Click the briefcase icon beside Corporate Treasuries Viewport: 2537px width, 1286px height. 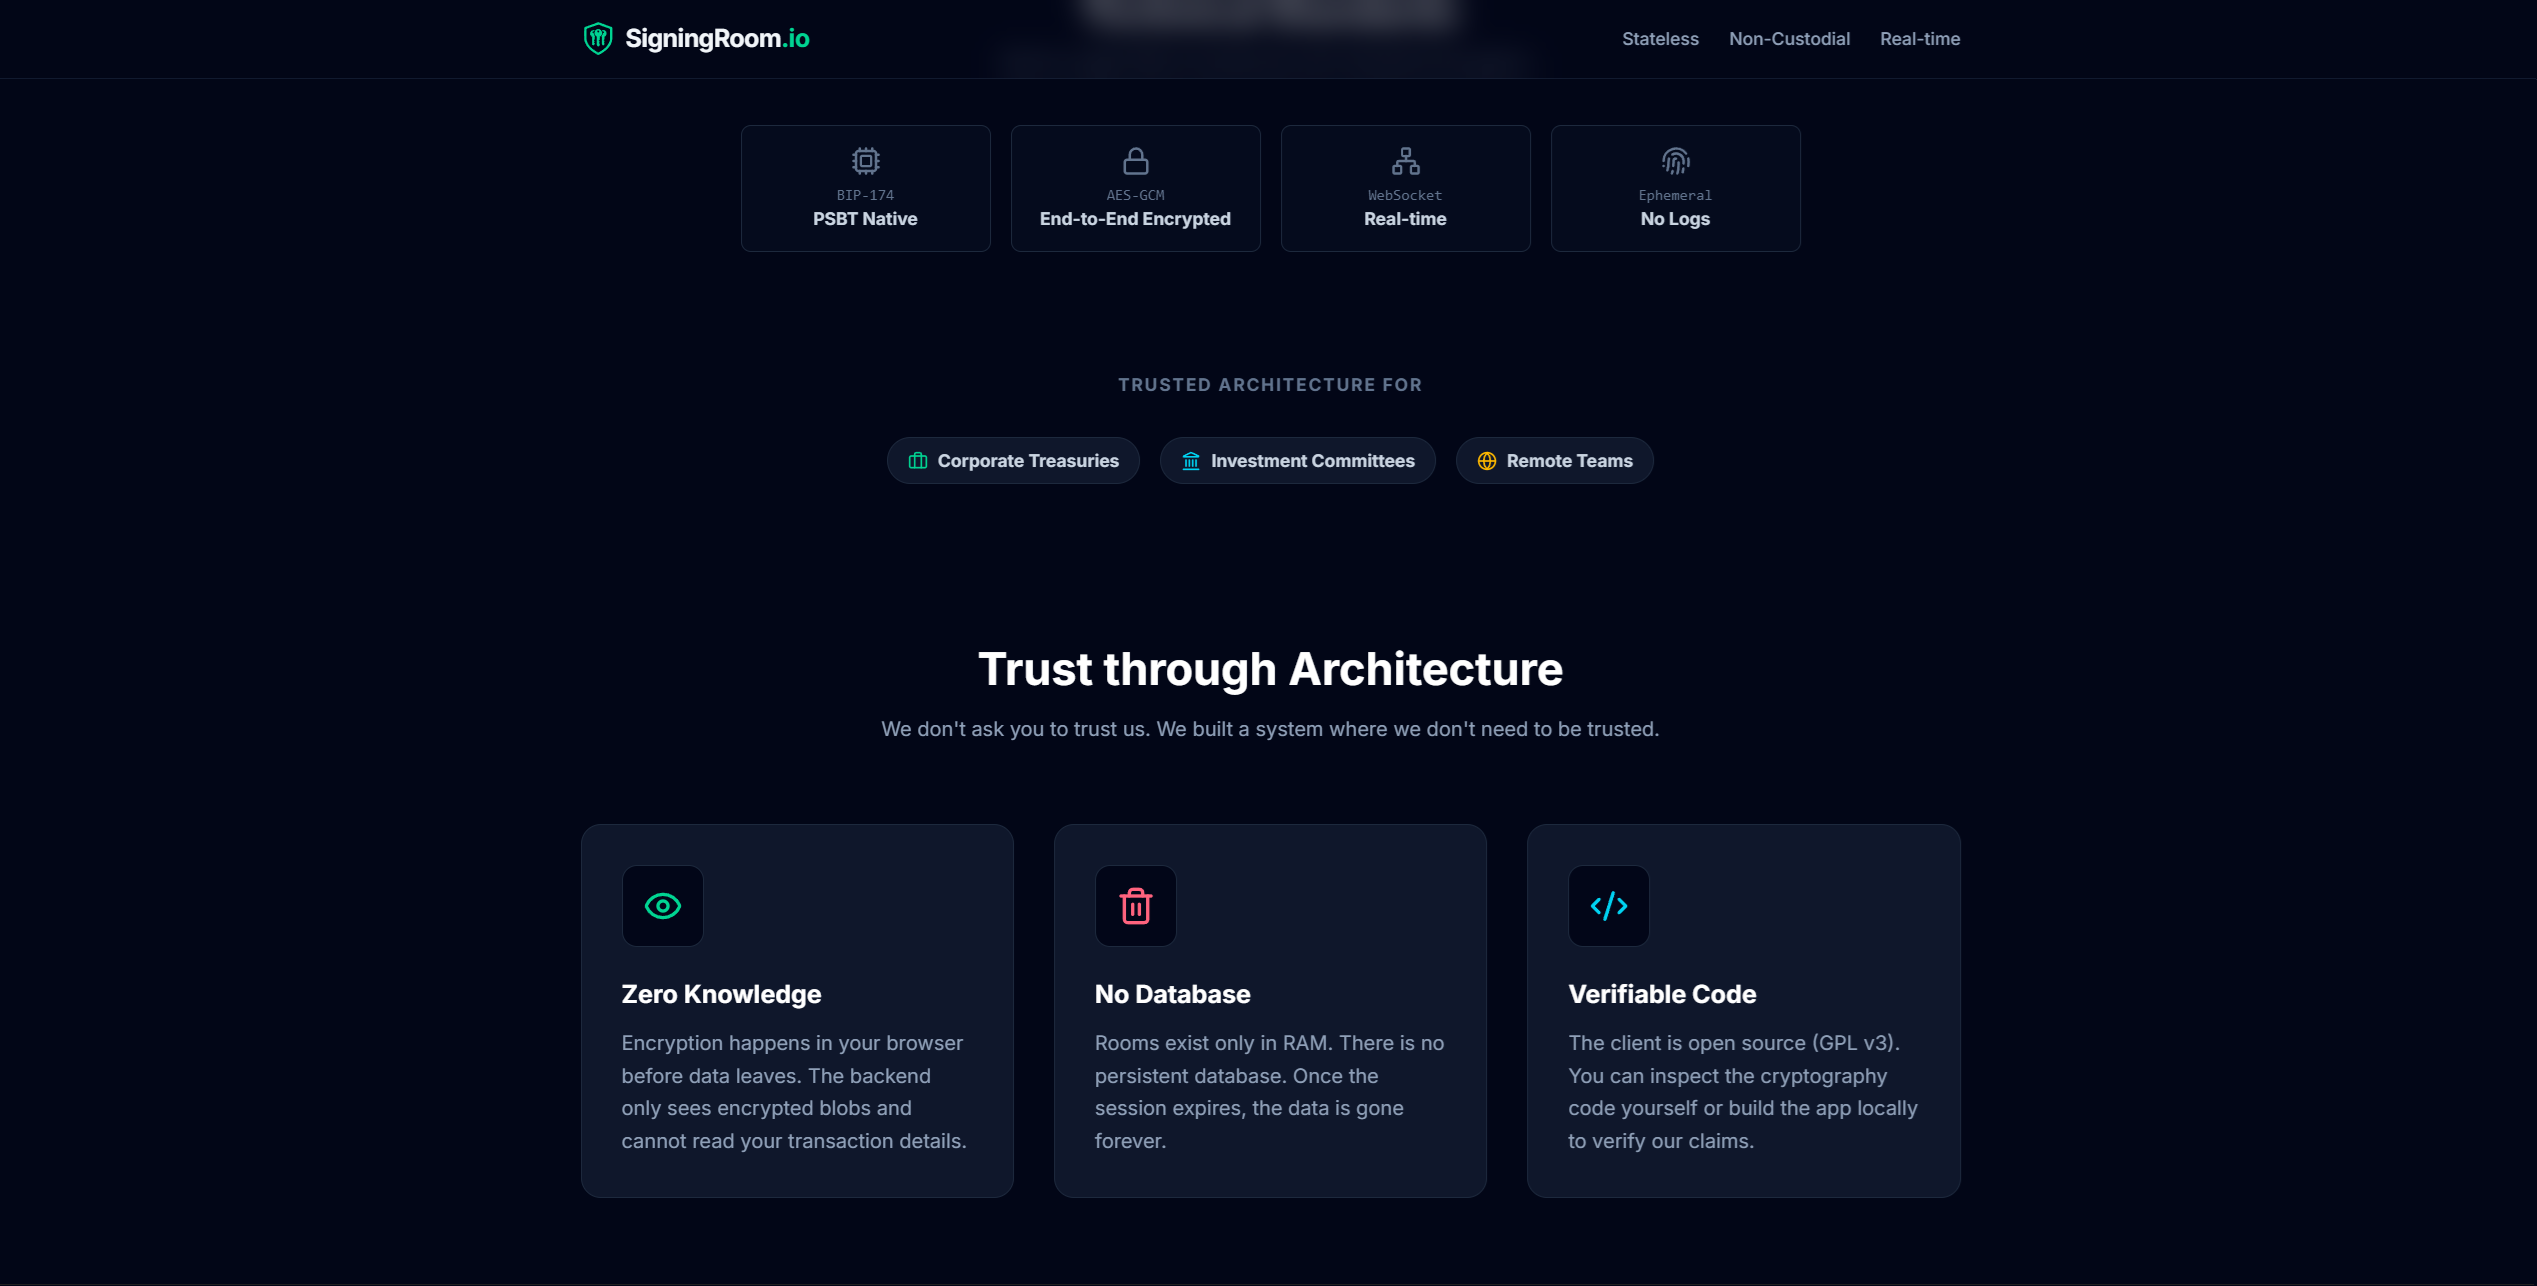pyautogui.click(x=917, y=460)
